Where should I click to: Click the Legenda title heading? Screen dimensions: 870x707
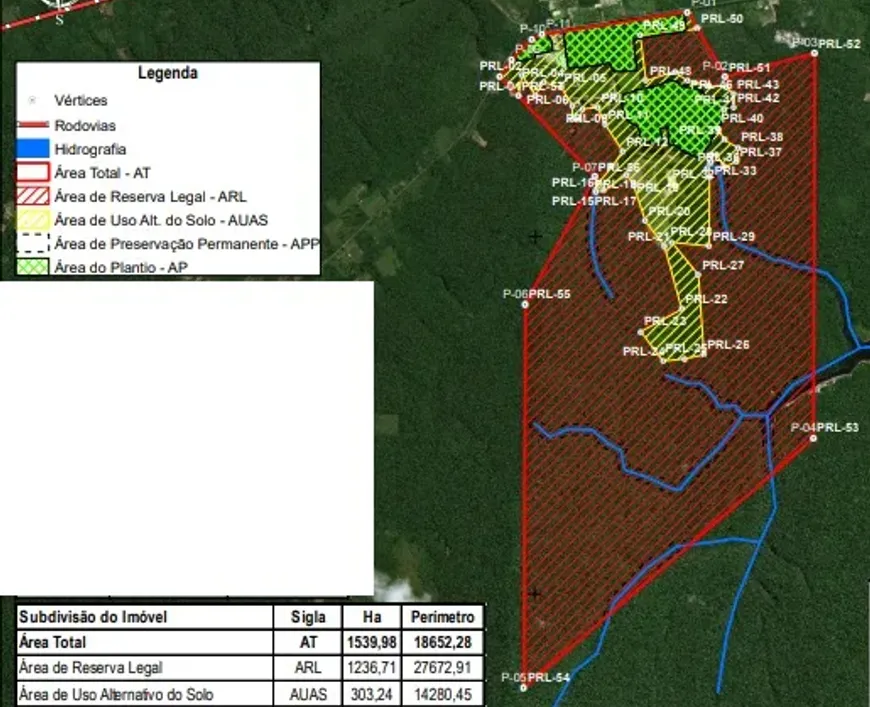point(167,73)
